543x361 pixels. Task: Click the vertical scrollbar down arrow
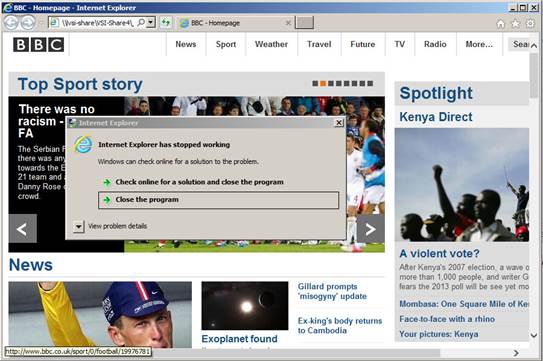click(534, 335)
